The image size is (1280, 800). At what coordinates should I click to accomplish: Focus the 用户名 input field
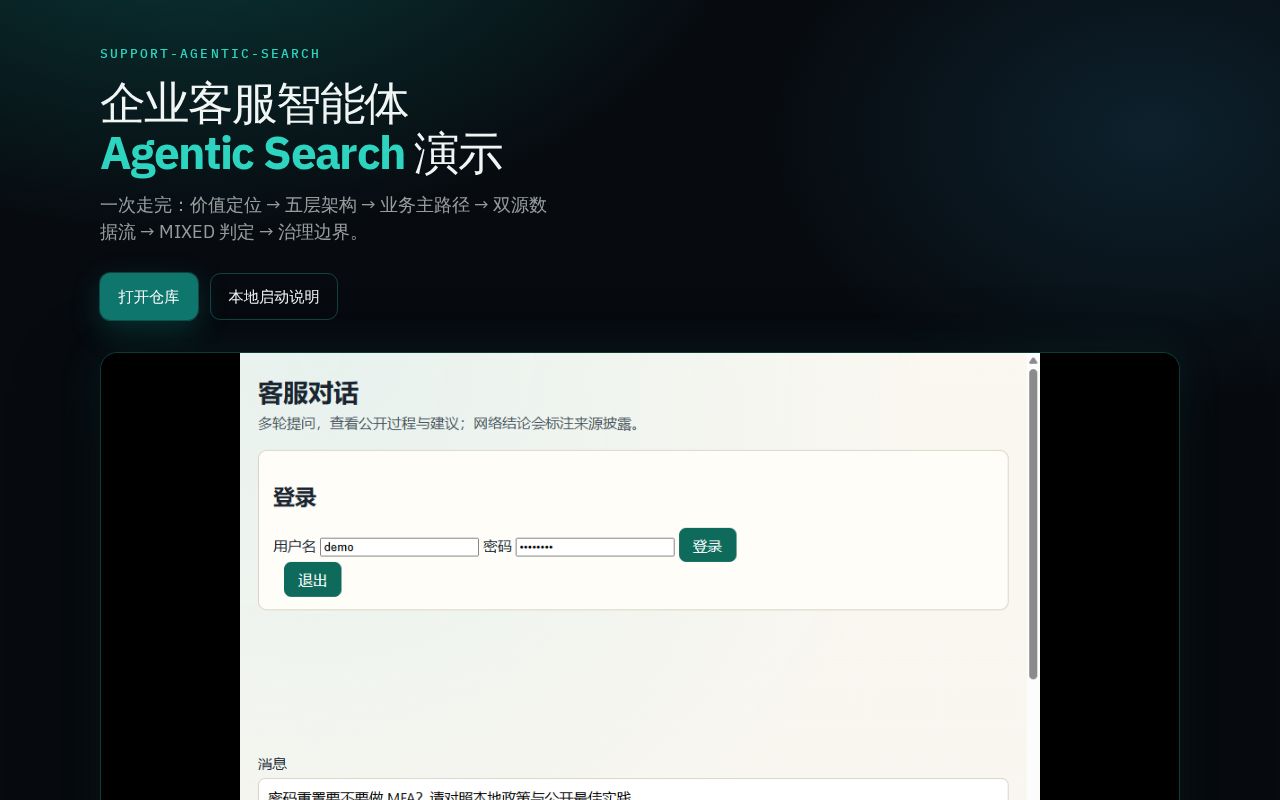pyautogui.click(x=399, y=547)
